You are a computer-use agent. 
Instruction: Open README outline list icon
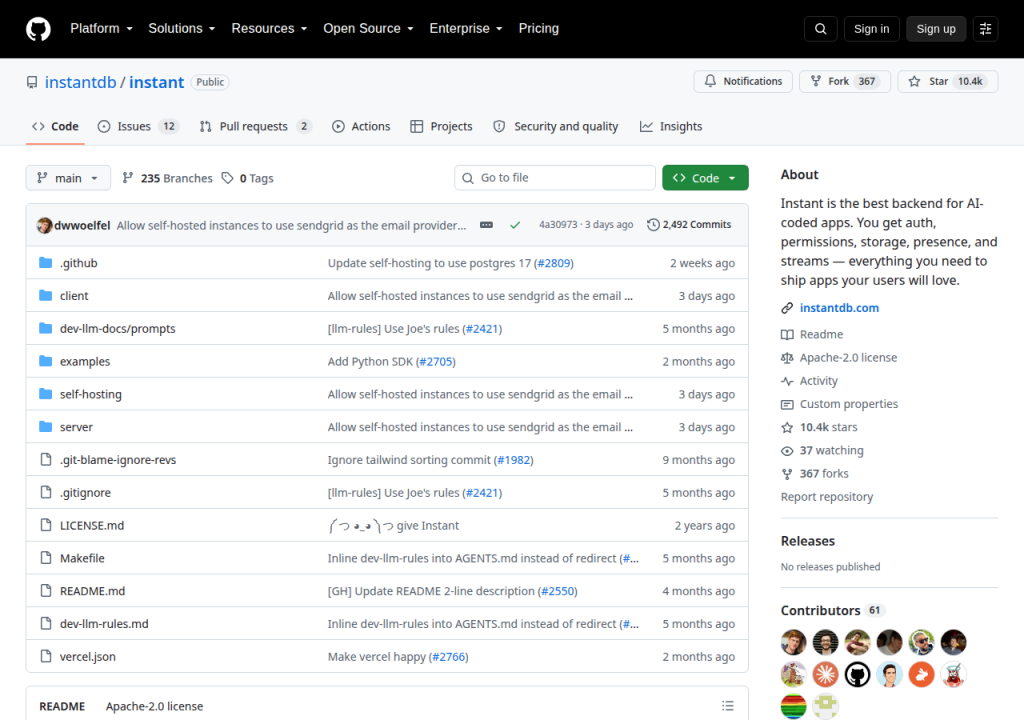point(728,706)
